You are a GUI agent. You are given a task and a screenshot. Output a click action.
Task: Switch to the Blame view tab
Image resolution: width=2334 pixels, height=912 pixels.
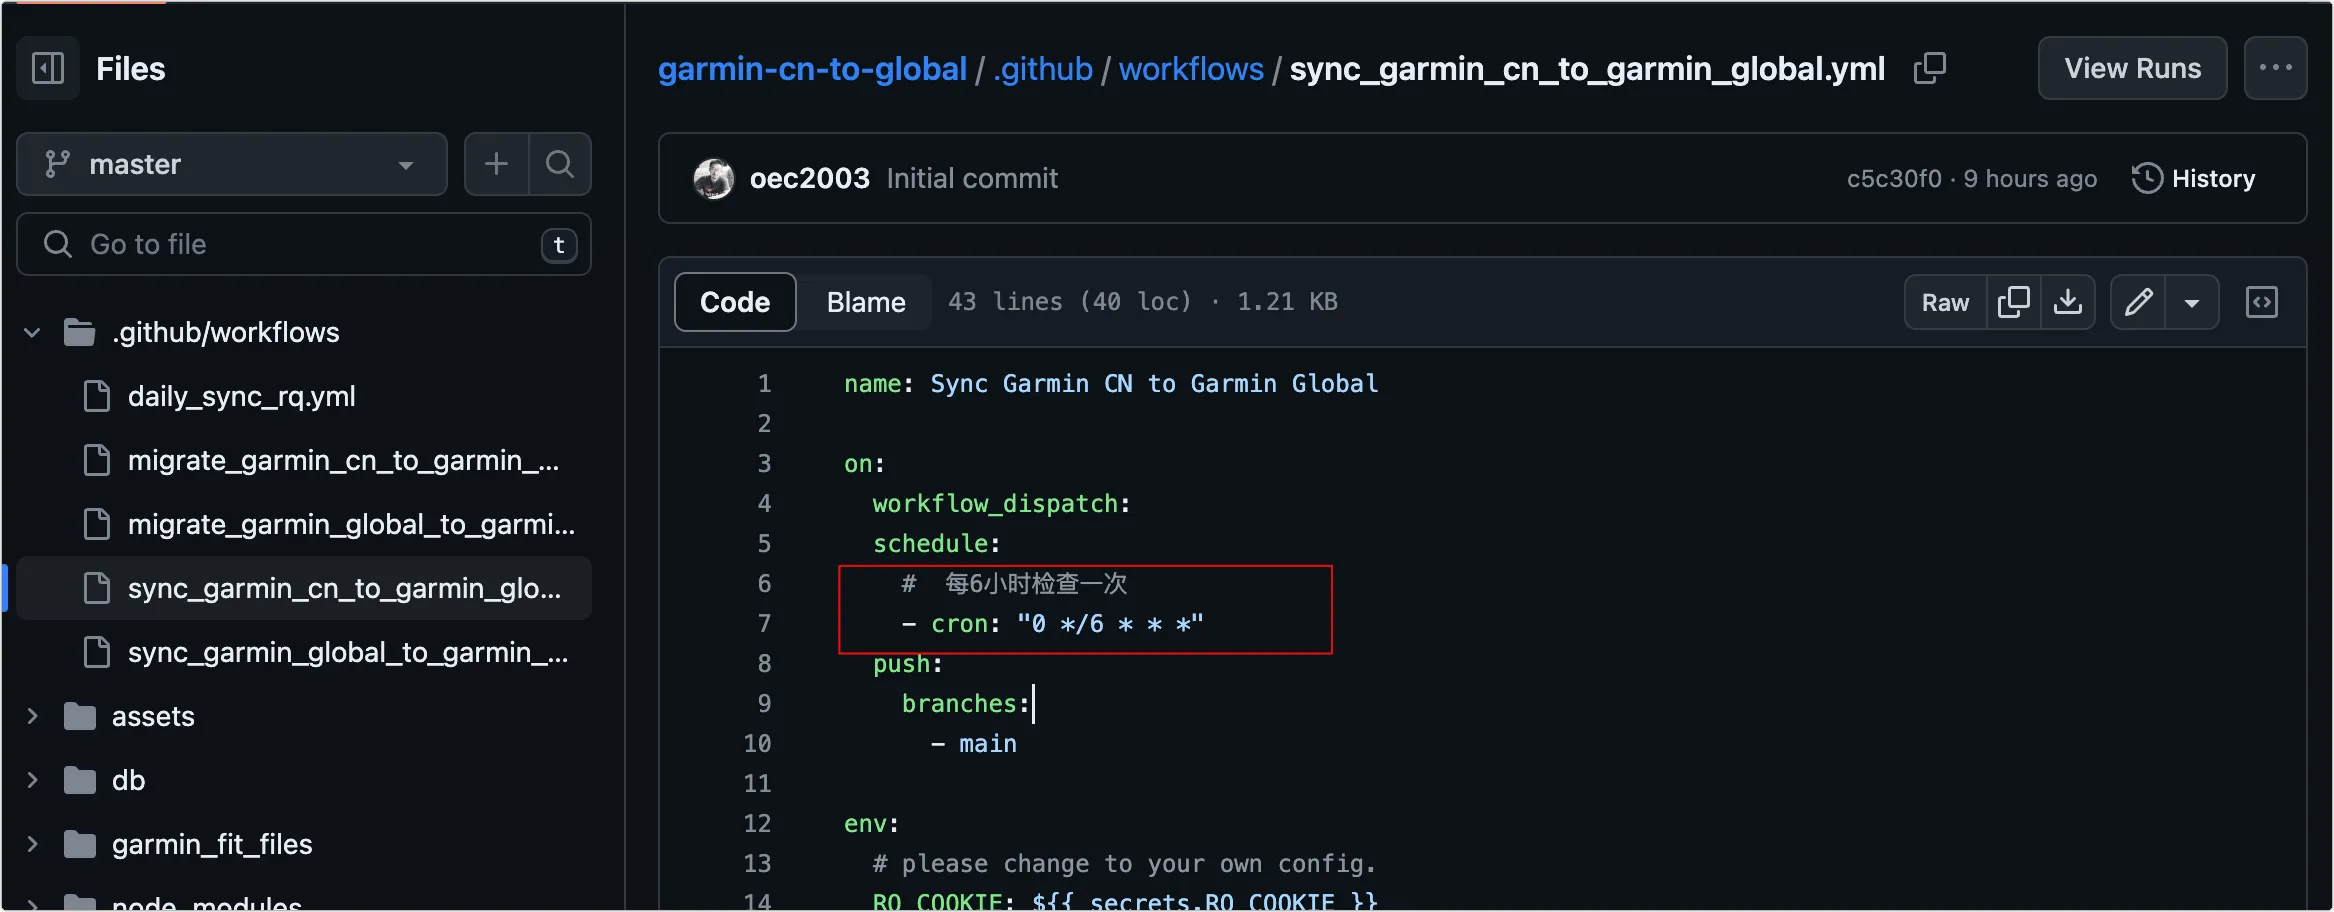(866, 302)
